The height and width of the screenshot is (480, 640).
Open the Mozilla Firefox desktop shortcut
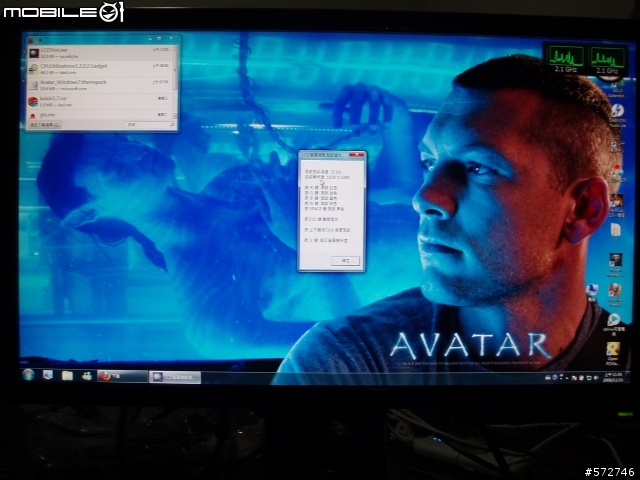tap(615, 294)
